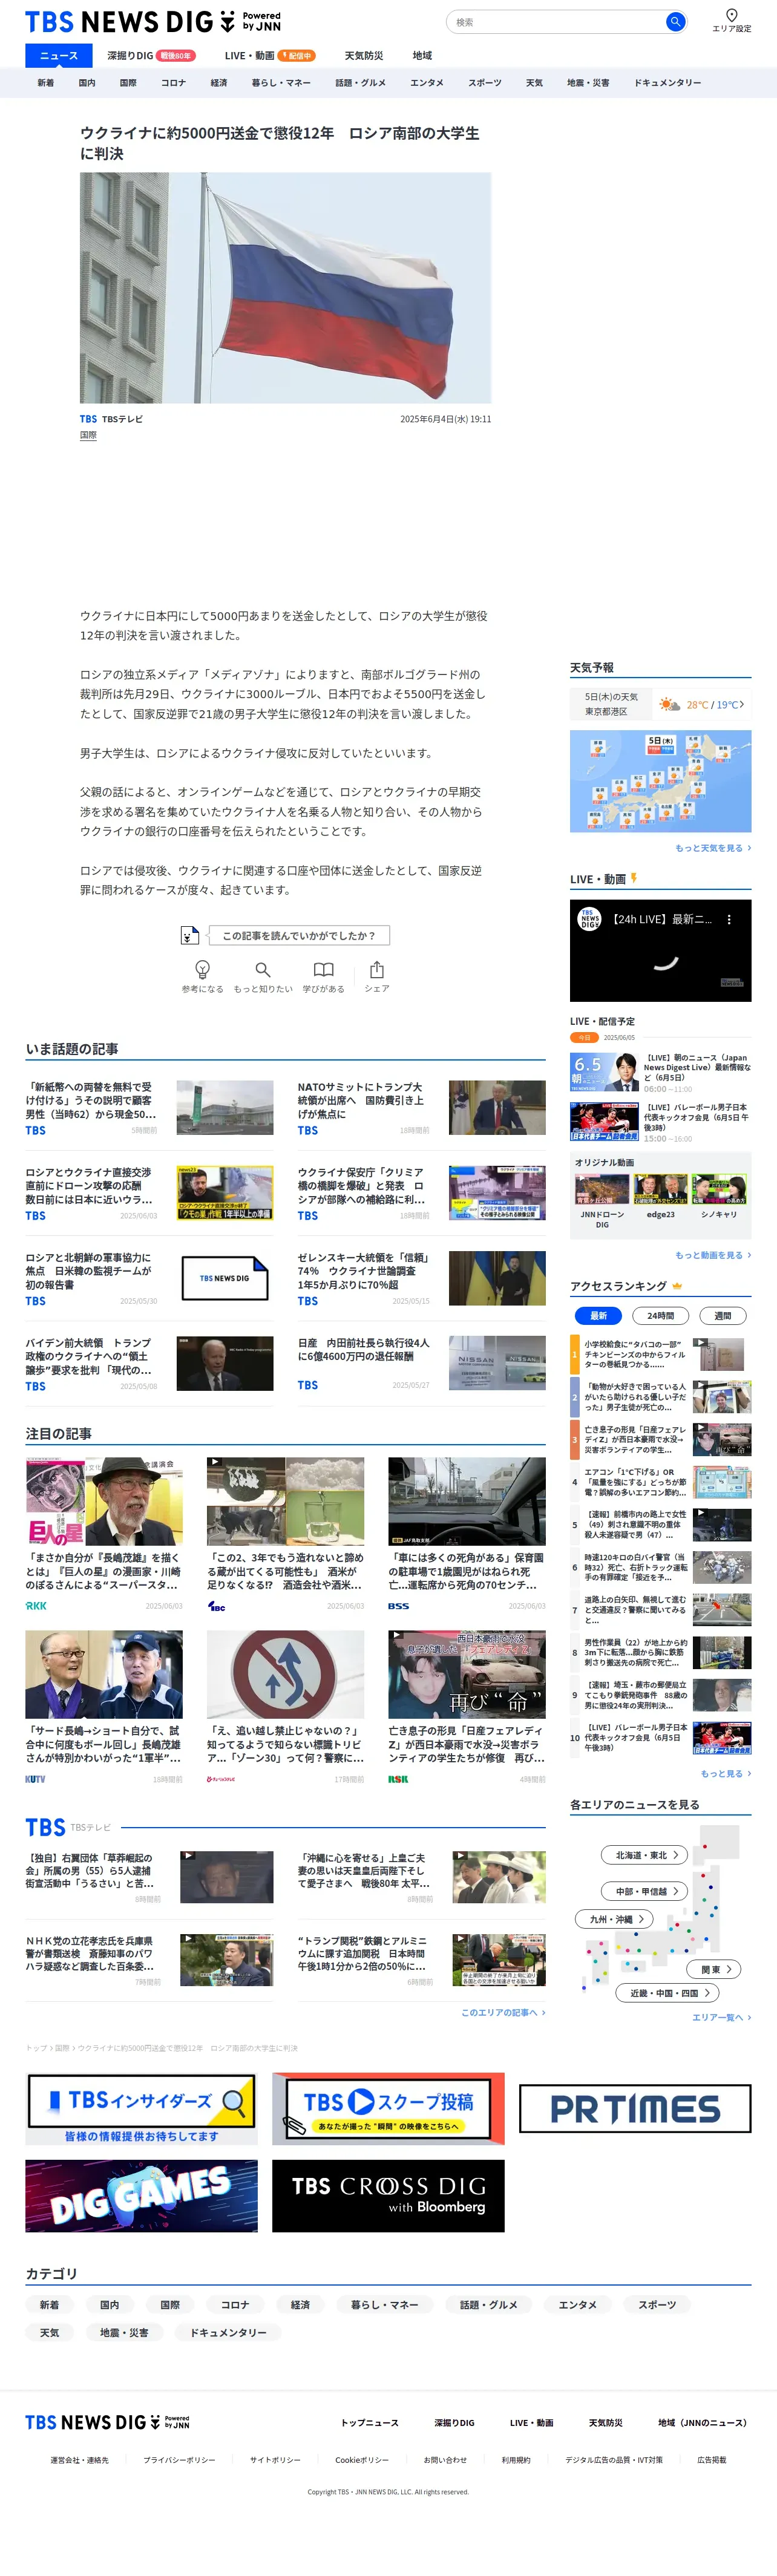The image size is (777, 2576).
Task: Open the Cookieポリシー footer link
Action: (x=362, y=2460)
